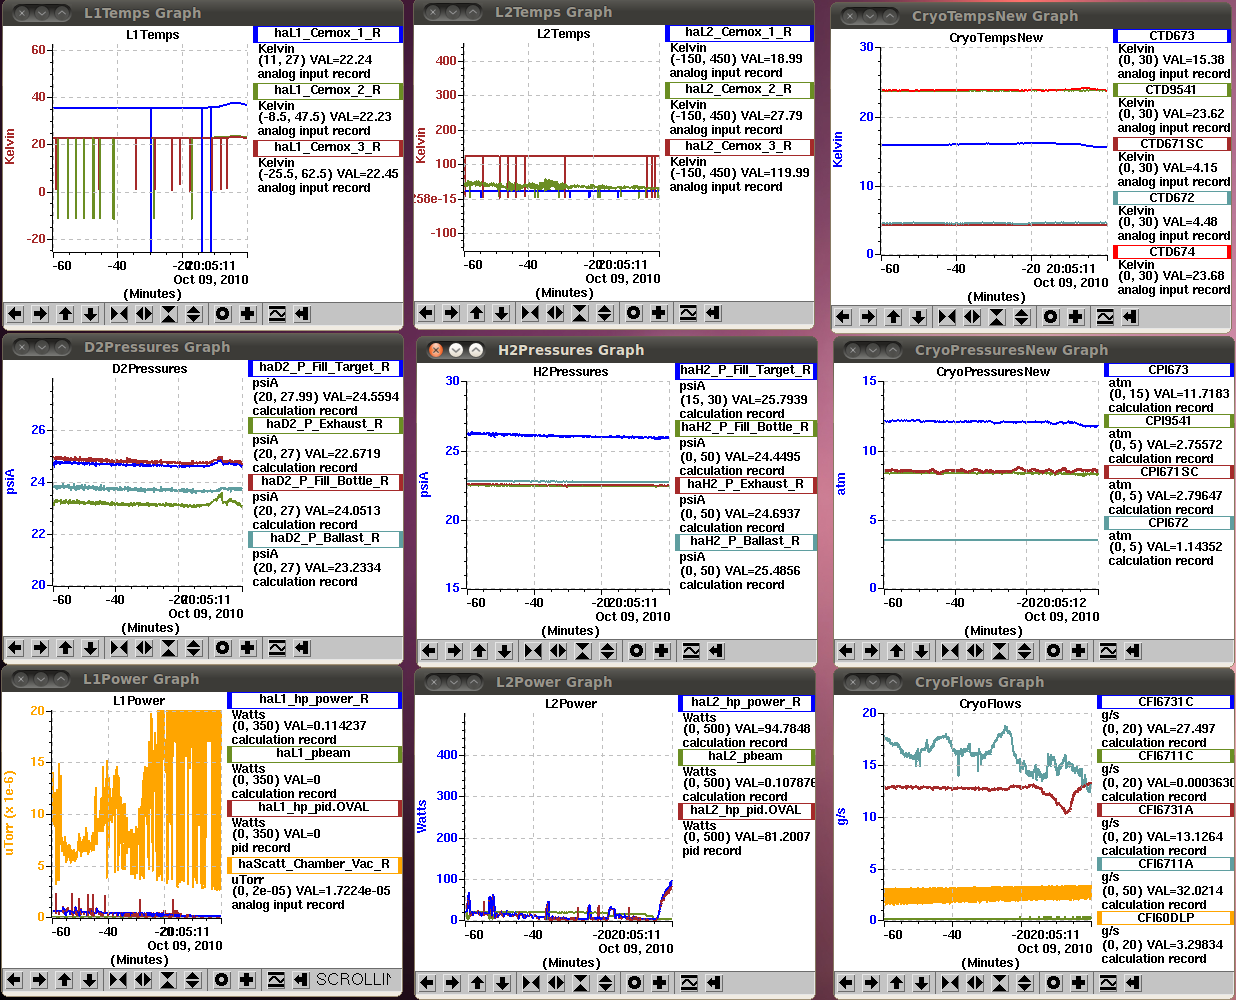Click the hourglass vertical zoom icon in L1Temps Graph

169,314
